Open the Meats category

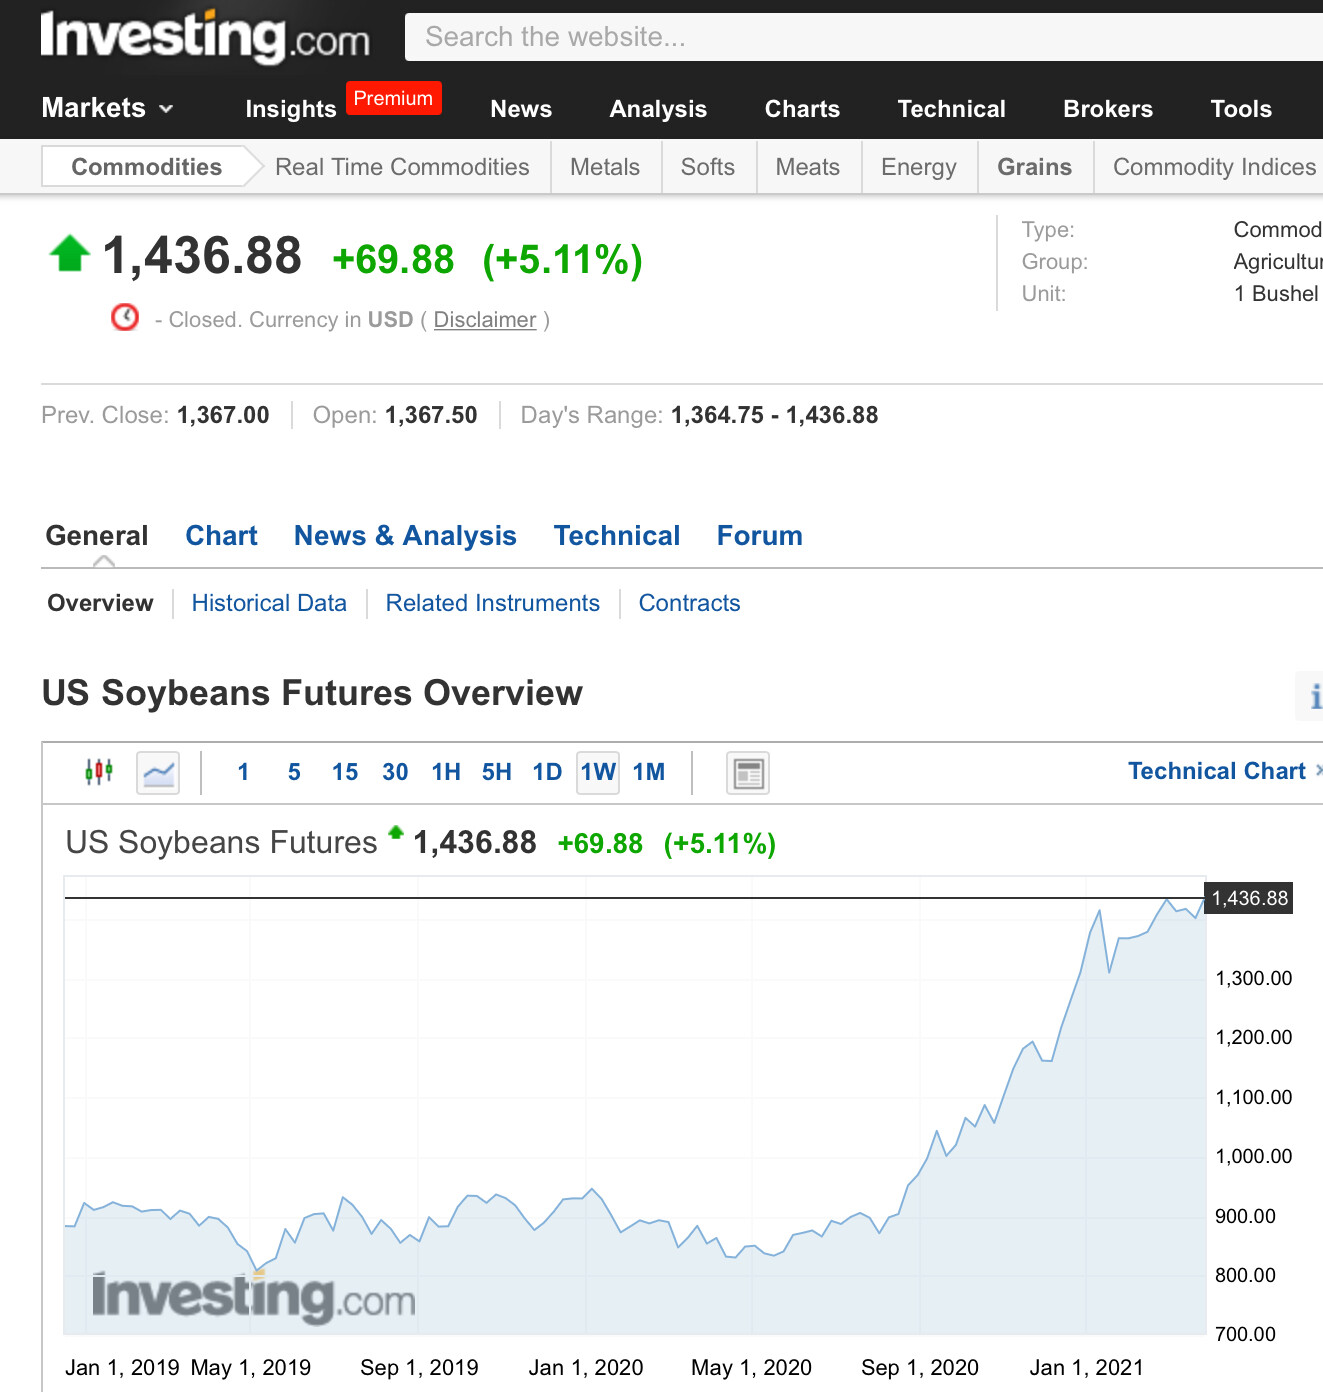pyautogui.click(x=808, y=167)
